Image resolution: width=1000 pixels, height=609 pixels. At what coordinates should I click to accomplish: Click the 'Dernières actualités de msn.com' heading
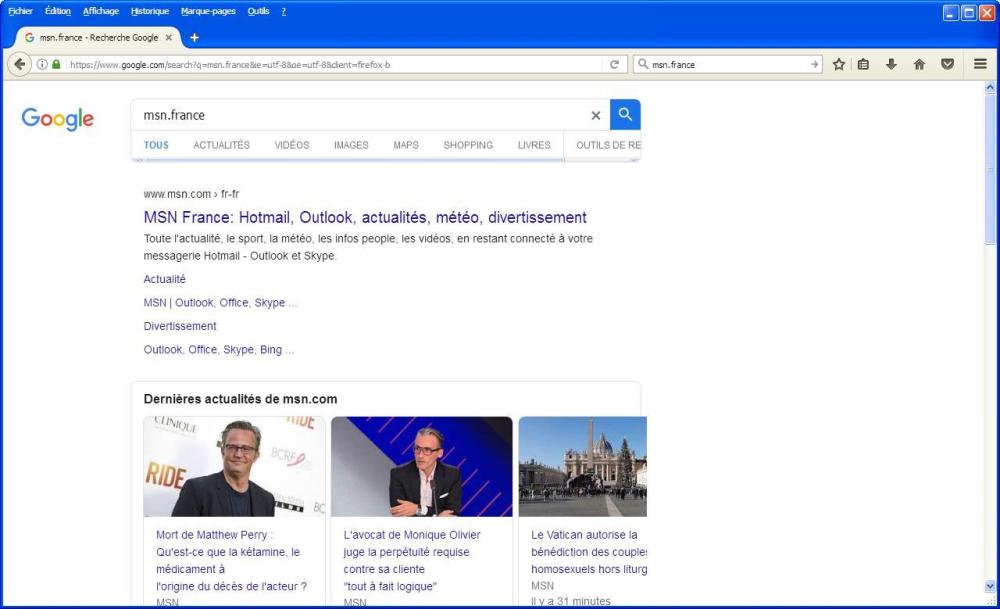[240, 399]
